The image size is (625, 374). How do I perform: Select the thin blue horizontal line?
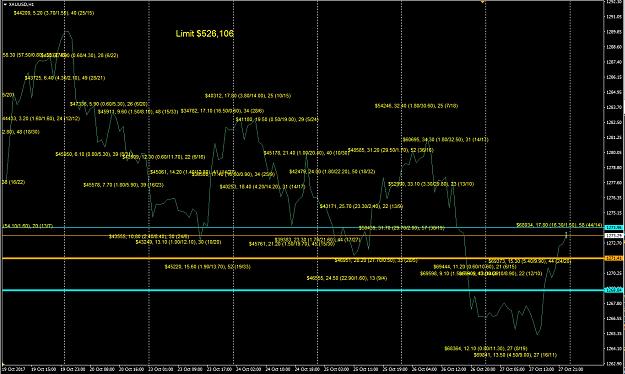point(303,227)
